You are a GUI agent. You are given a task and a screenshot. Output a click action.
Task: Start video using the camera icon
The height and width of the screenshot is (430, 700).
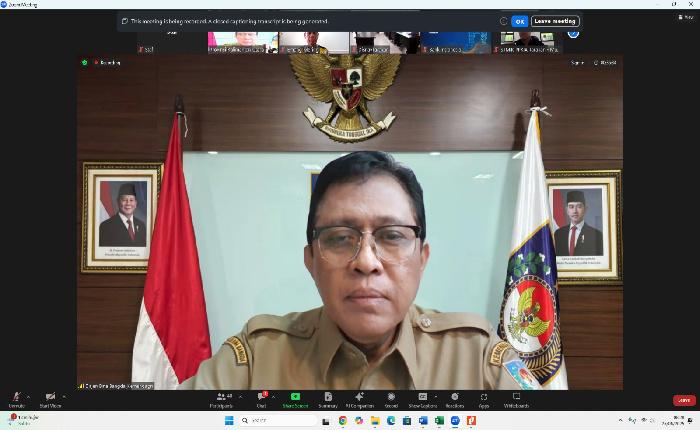[x=50, y=400]
